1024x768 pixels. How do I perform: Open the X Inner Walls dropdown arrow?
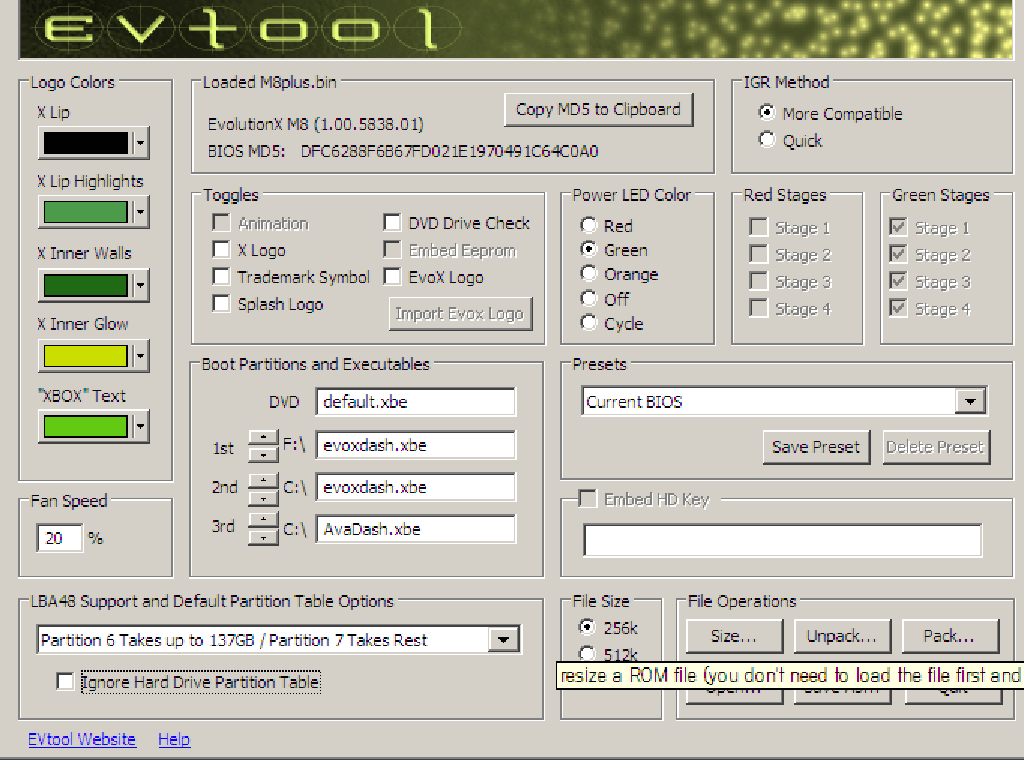pos(140,285)
